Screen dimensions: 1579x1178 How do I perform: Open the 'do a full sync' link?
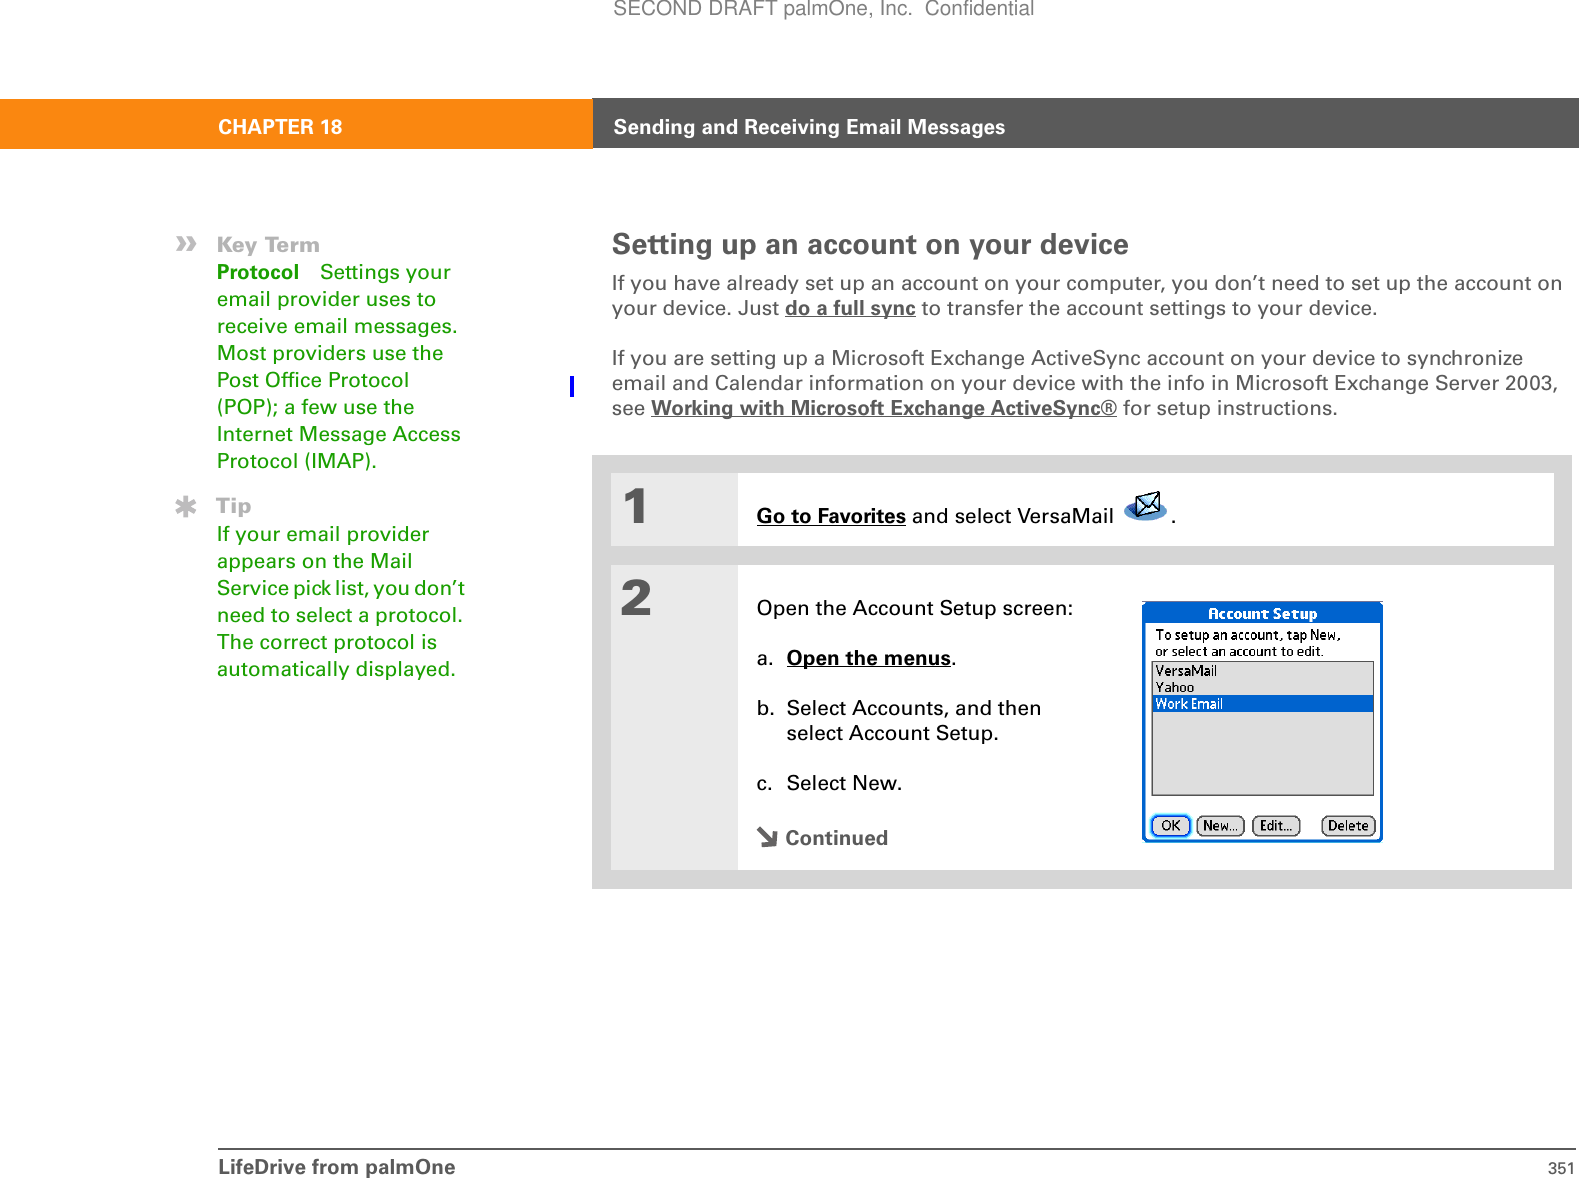(850, 308)
